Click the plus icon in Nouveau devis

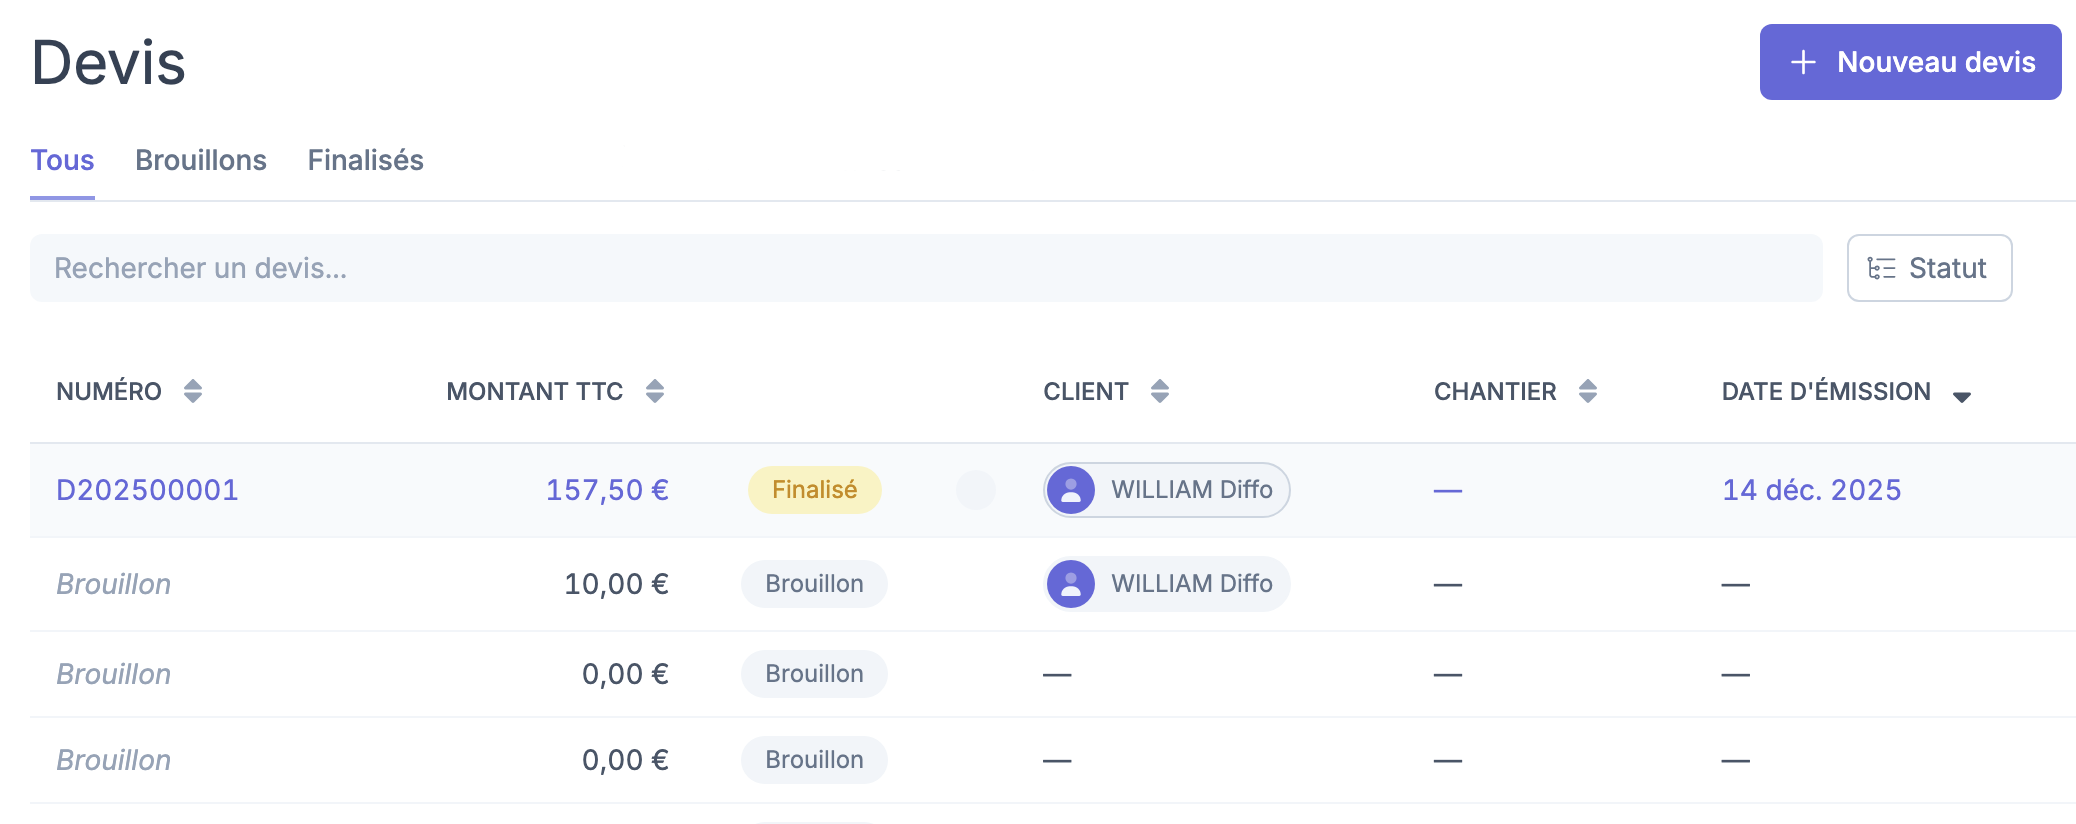pyautogui.click(x=1803, y=62)
